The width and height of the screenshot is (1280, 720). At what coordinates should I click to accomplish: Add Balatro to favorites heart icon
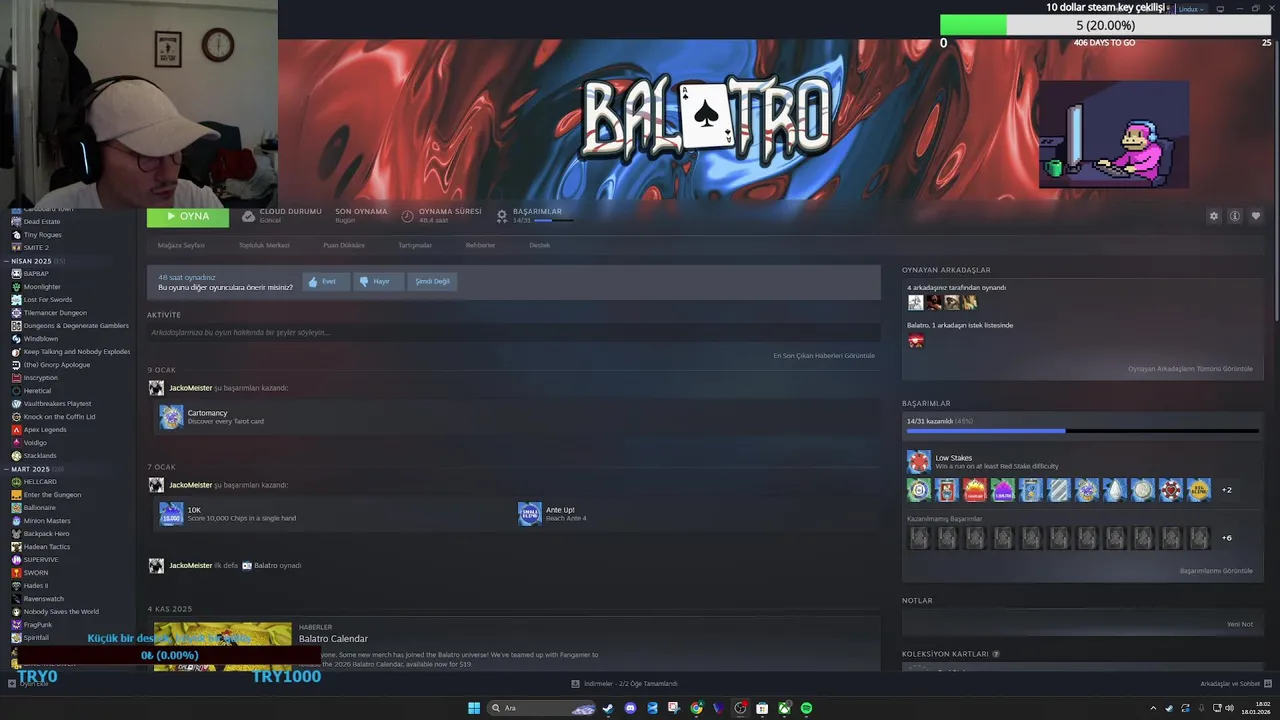click(x=1256, y=216)
